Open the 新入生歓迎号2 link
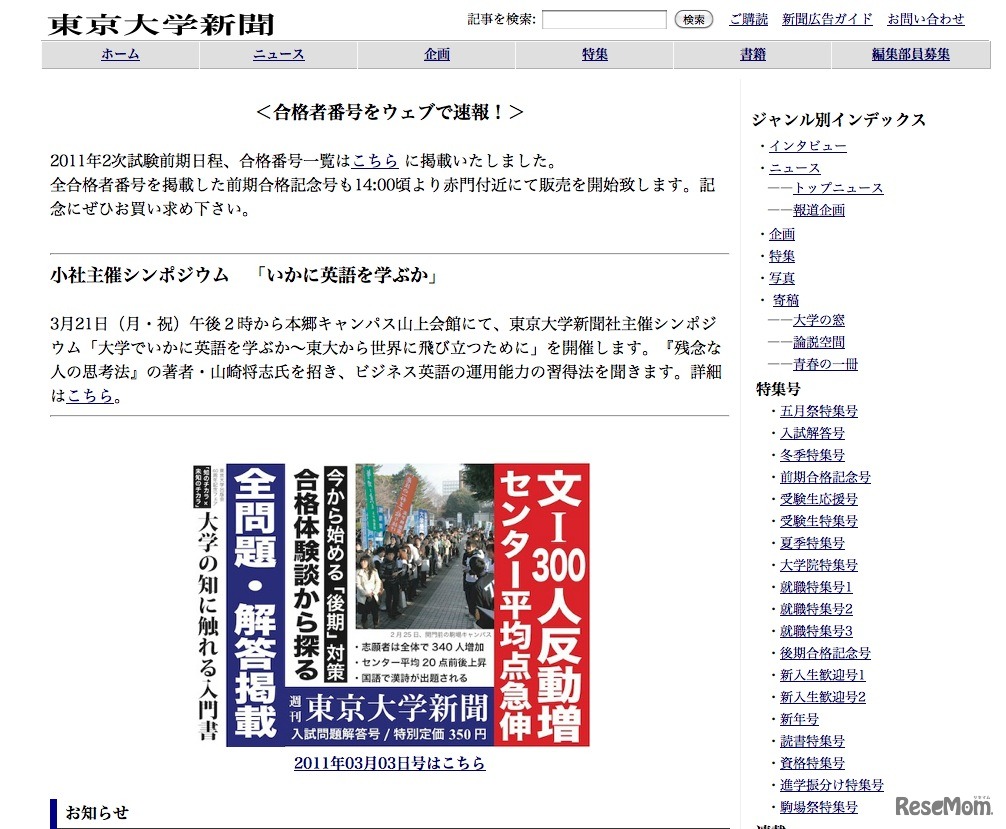This screenshot has width=1006, height=829. 823,697
